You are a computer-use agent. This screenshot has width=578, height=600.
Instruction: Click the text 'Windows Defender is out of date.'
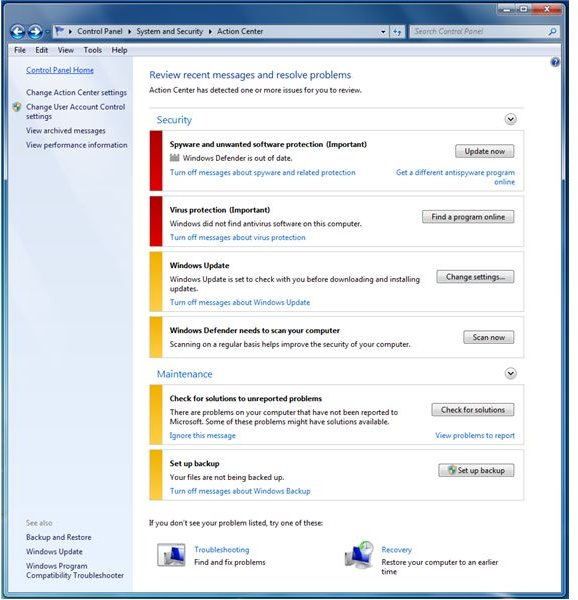[x=237, y=158]
